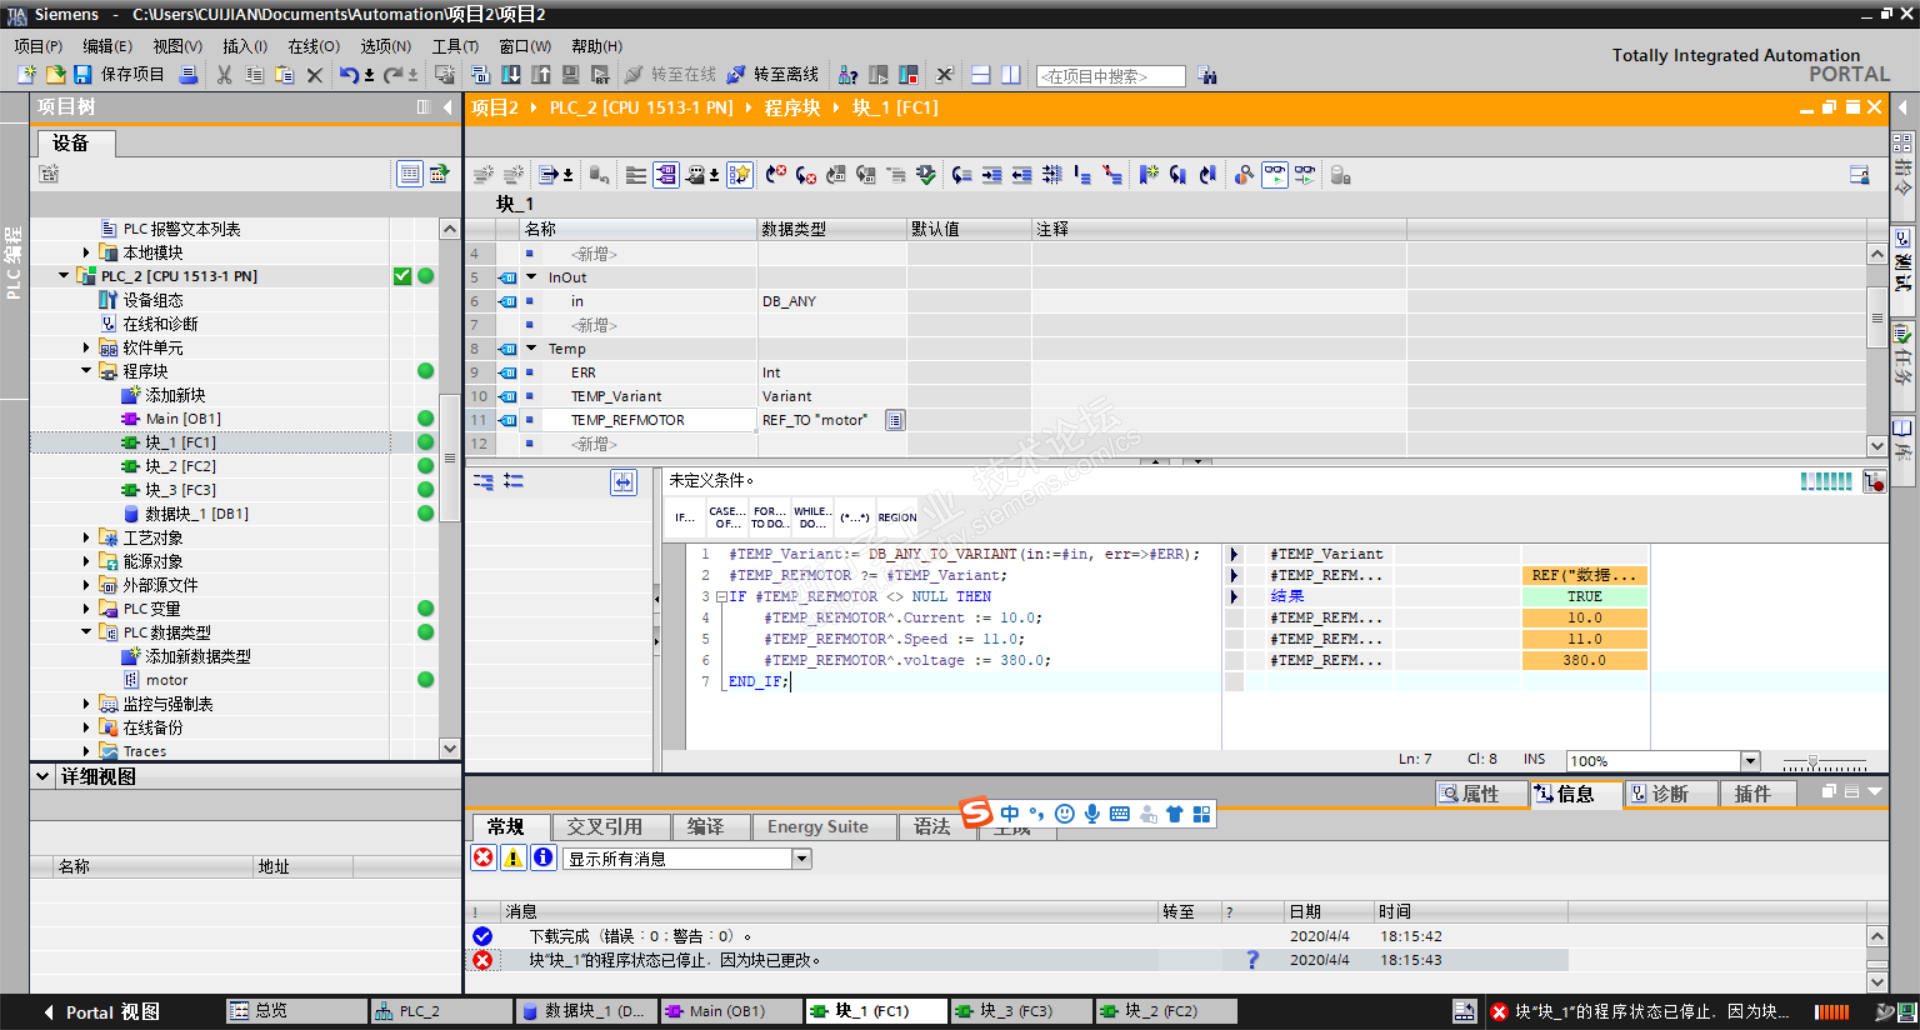Open the 在线(O) menu
This screenshot has width=1920, height=1030.
[x=313, y=46]
